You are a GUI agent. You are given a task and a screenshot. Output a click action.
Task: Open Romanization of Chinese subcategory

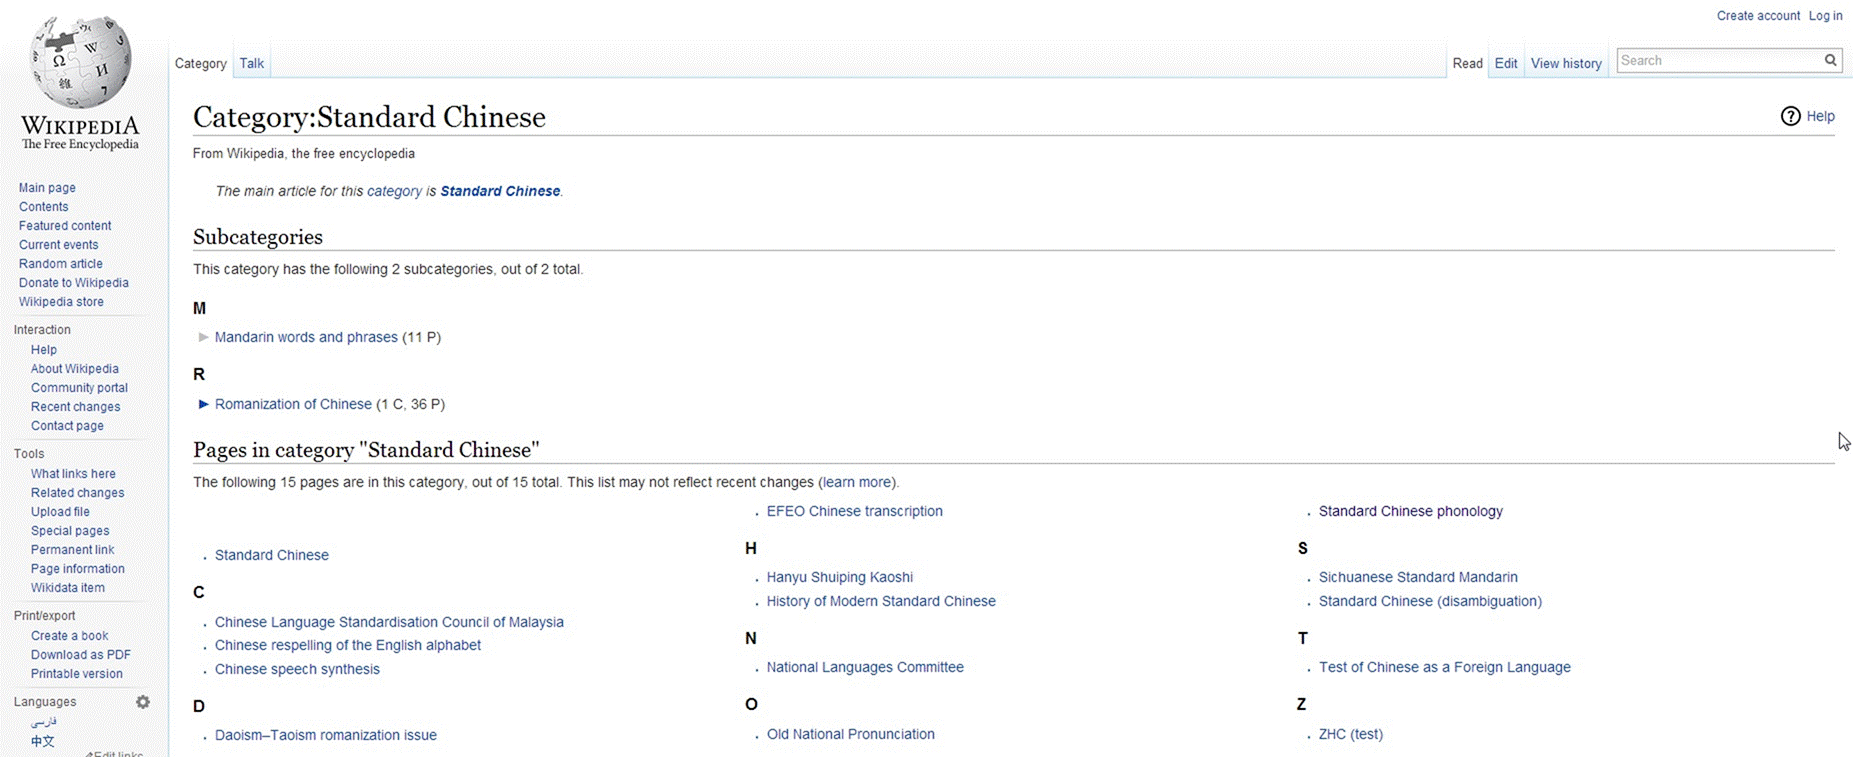click(x=293, y=404)
